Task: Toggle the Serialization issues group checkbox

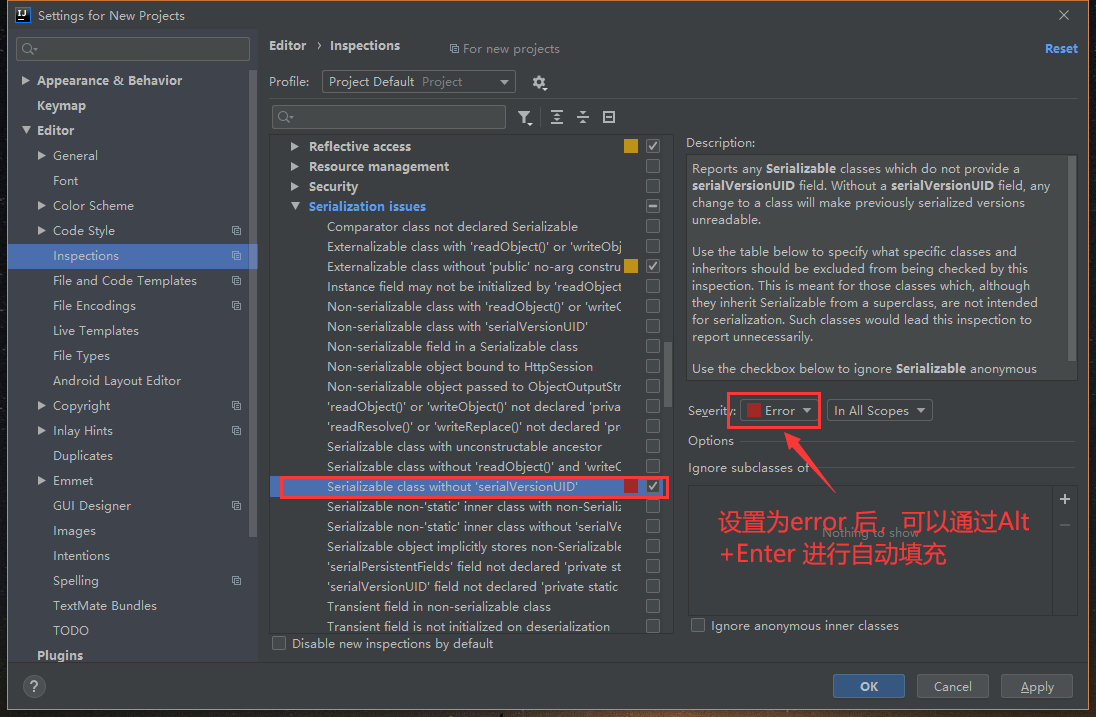Action: pyautogui.click(x=653, y=206)
